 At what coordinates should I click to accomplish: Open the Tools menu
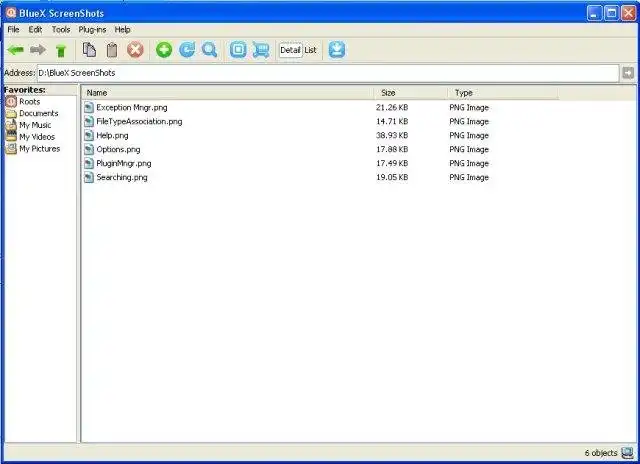click(x=61, y=30)
